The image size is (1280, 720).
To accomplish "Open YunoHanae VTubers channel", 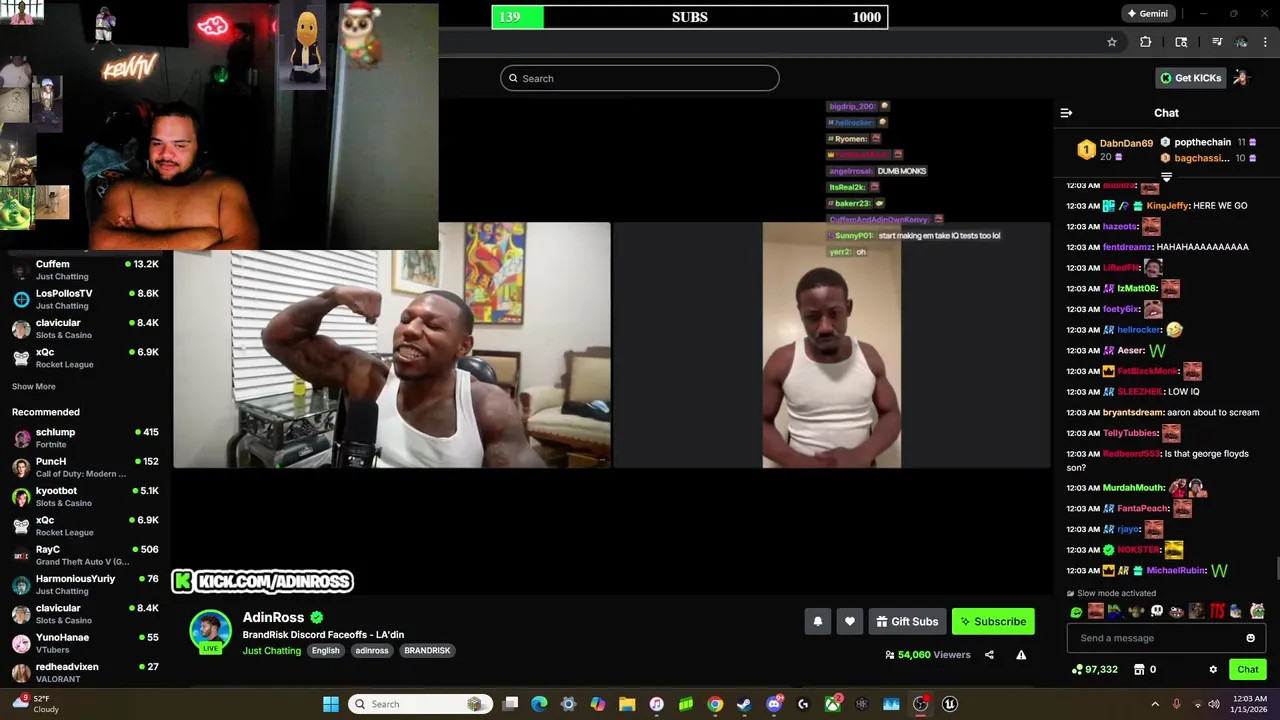I will 85,643.
